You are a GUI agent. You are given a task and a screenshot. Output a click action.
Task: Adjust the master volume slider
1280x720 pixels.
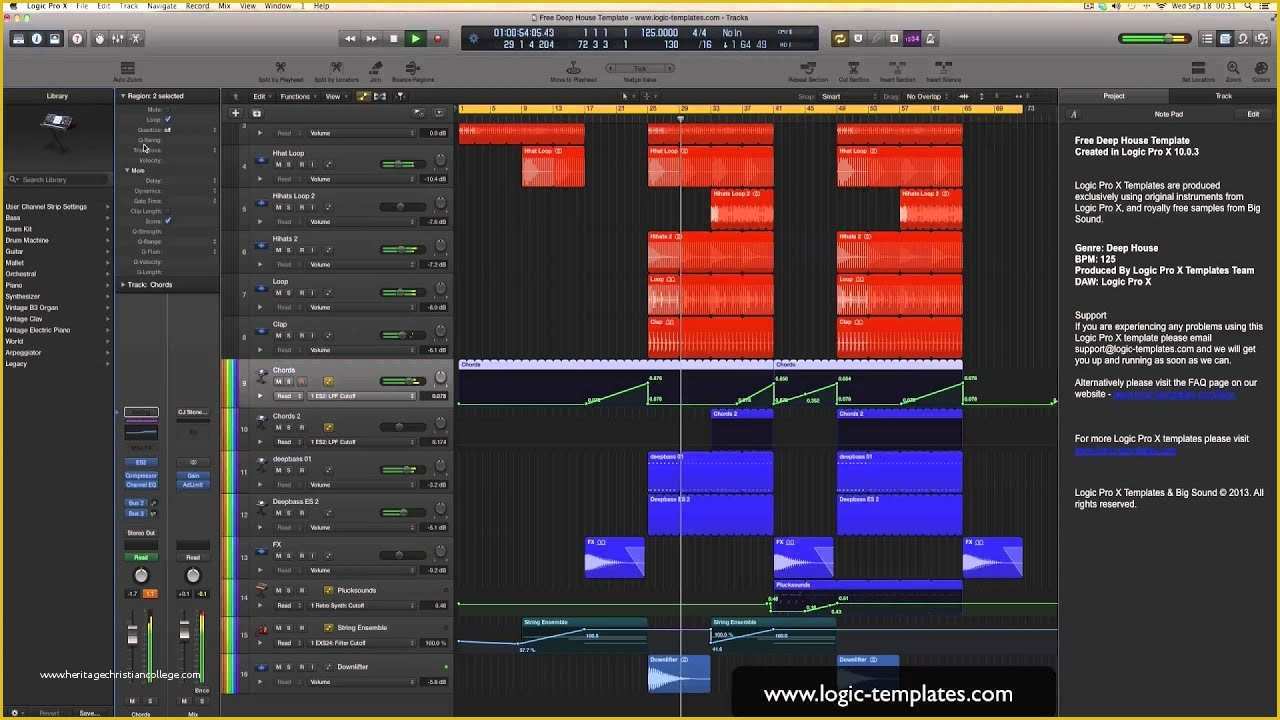click(1155, 39)
